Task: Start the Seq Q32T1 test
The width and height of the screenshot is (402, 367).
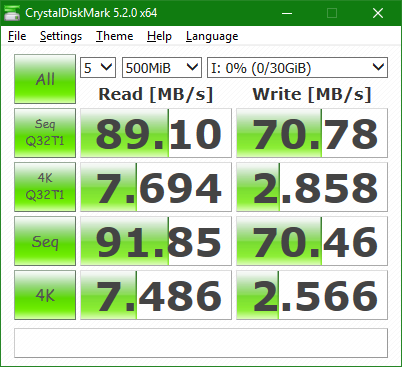Action: pyautogui.click(x=45, y=133)
